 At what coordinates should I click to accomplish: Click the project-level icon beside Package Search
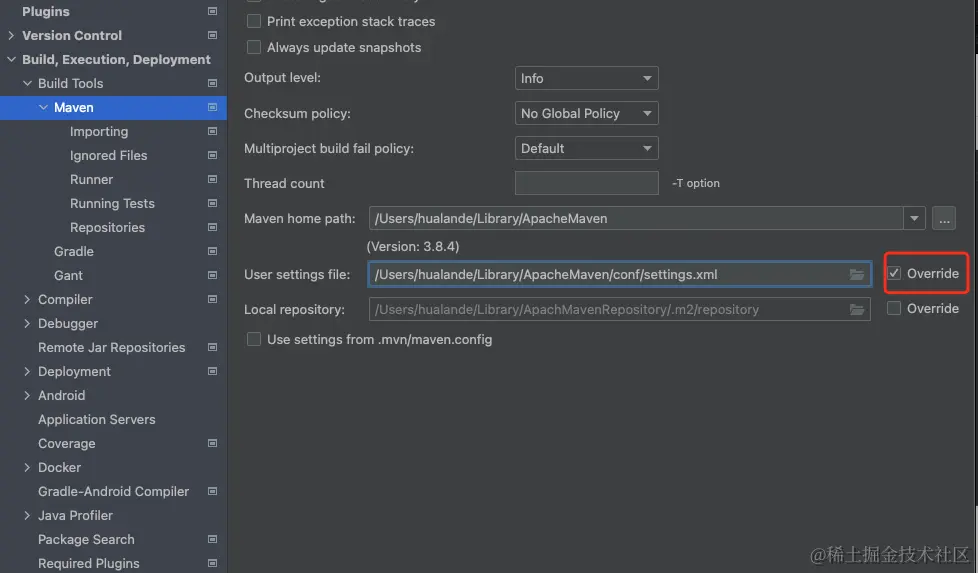212,539
